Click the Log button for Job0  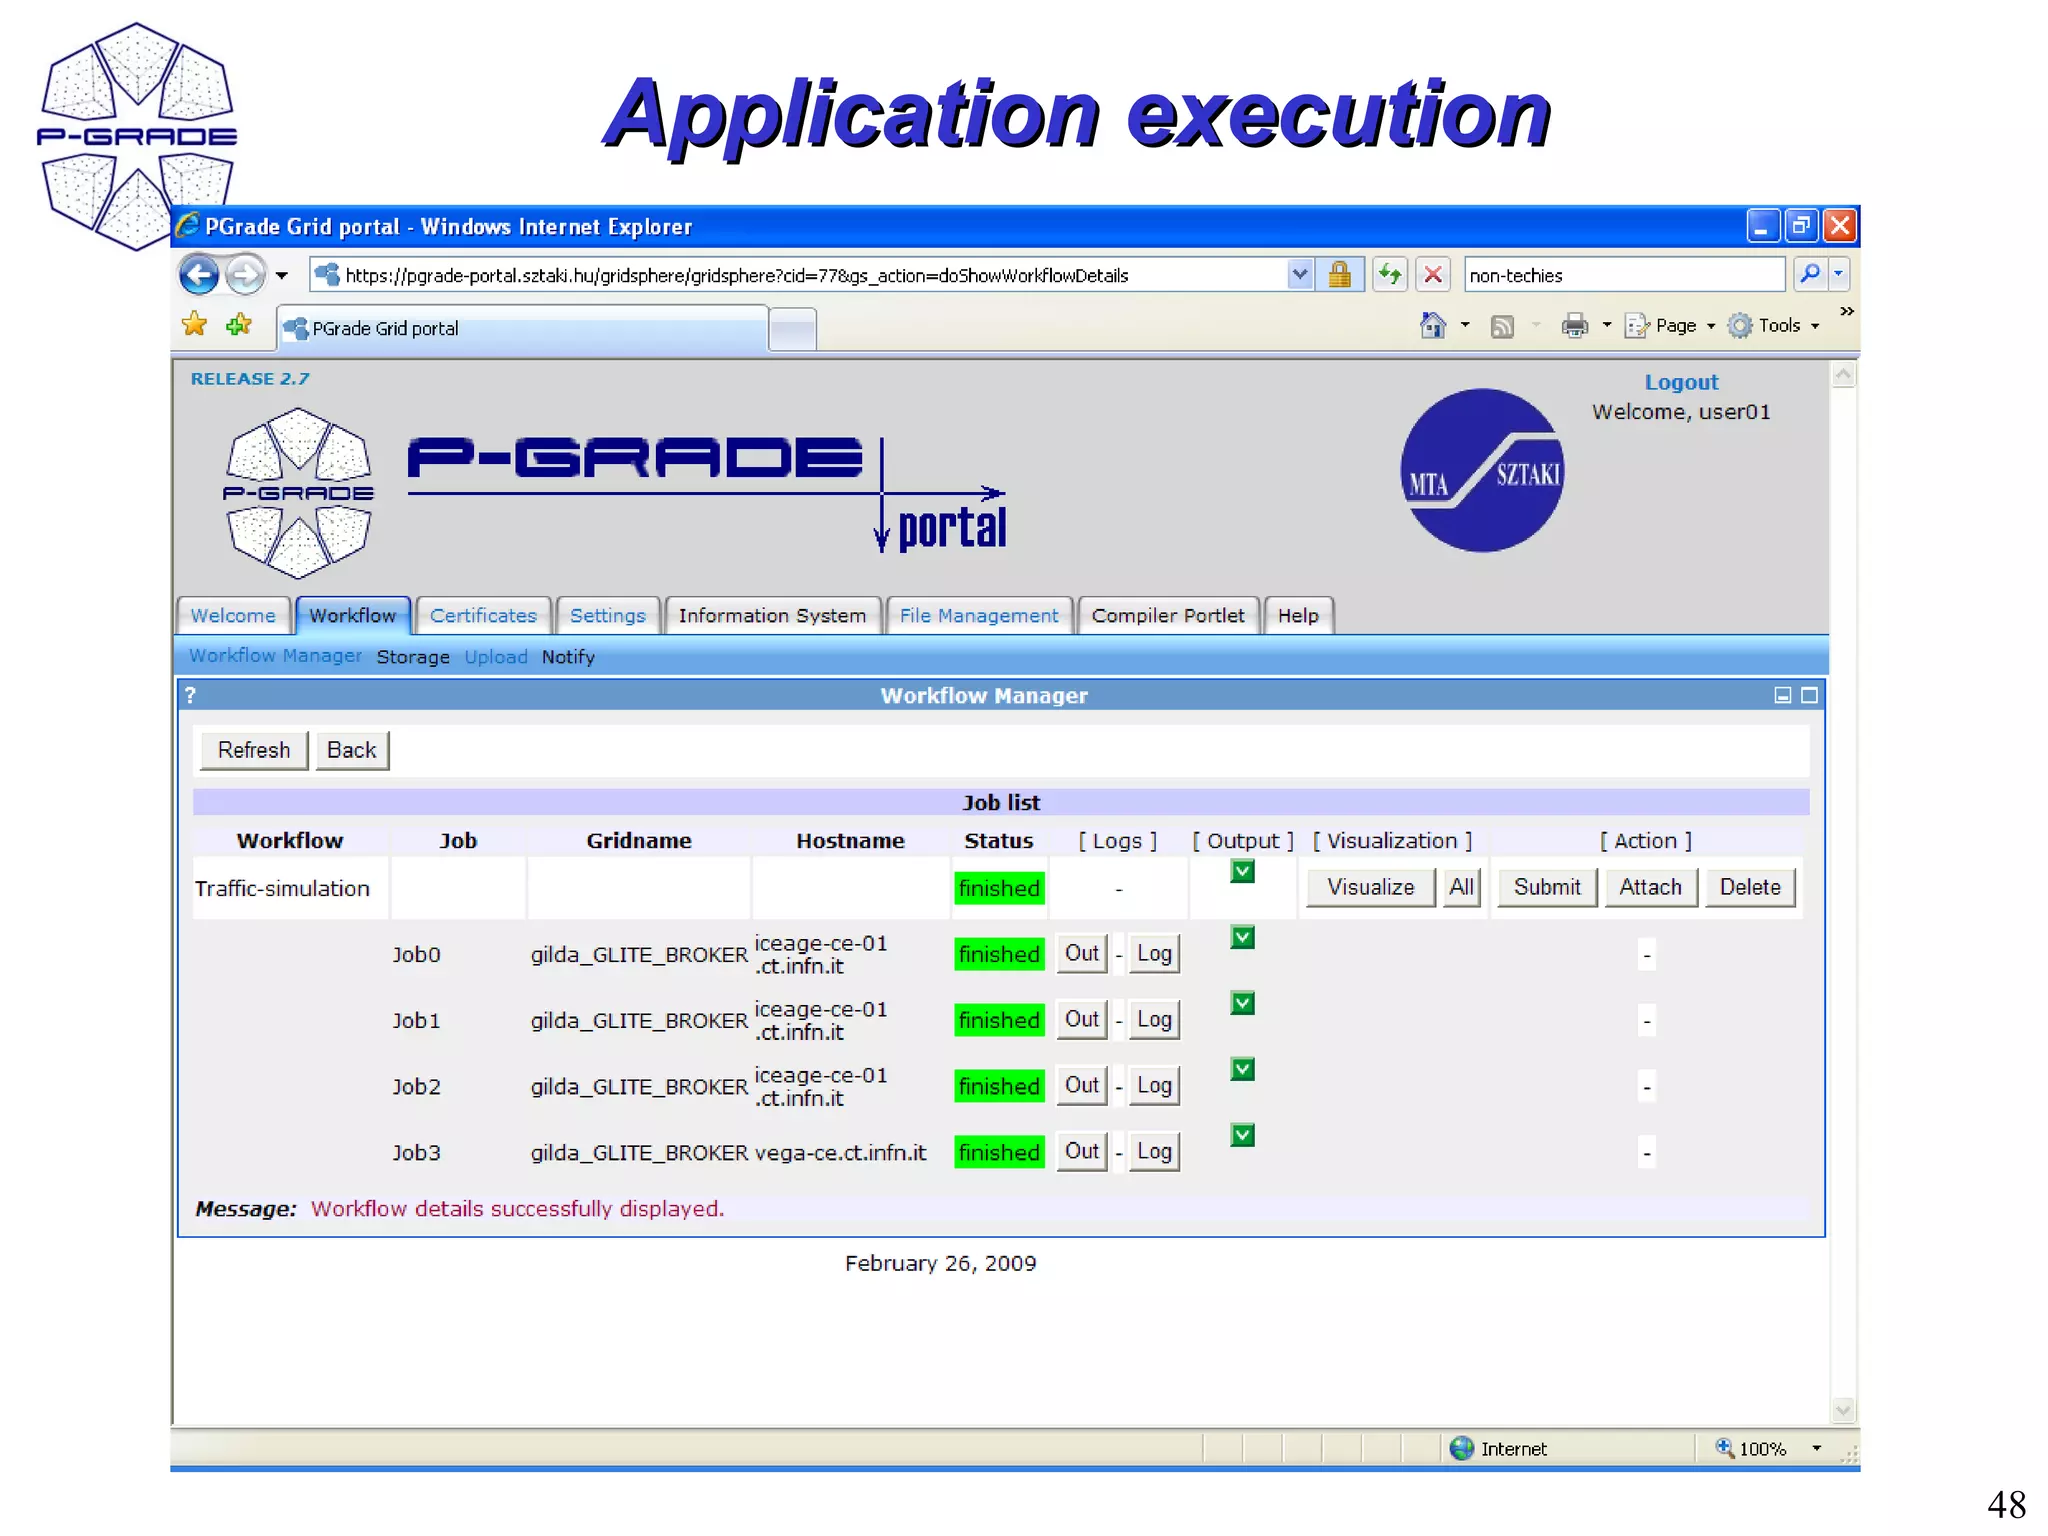pyautogui.click(x=1154, y=953)
